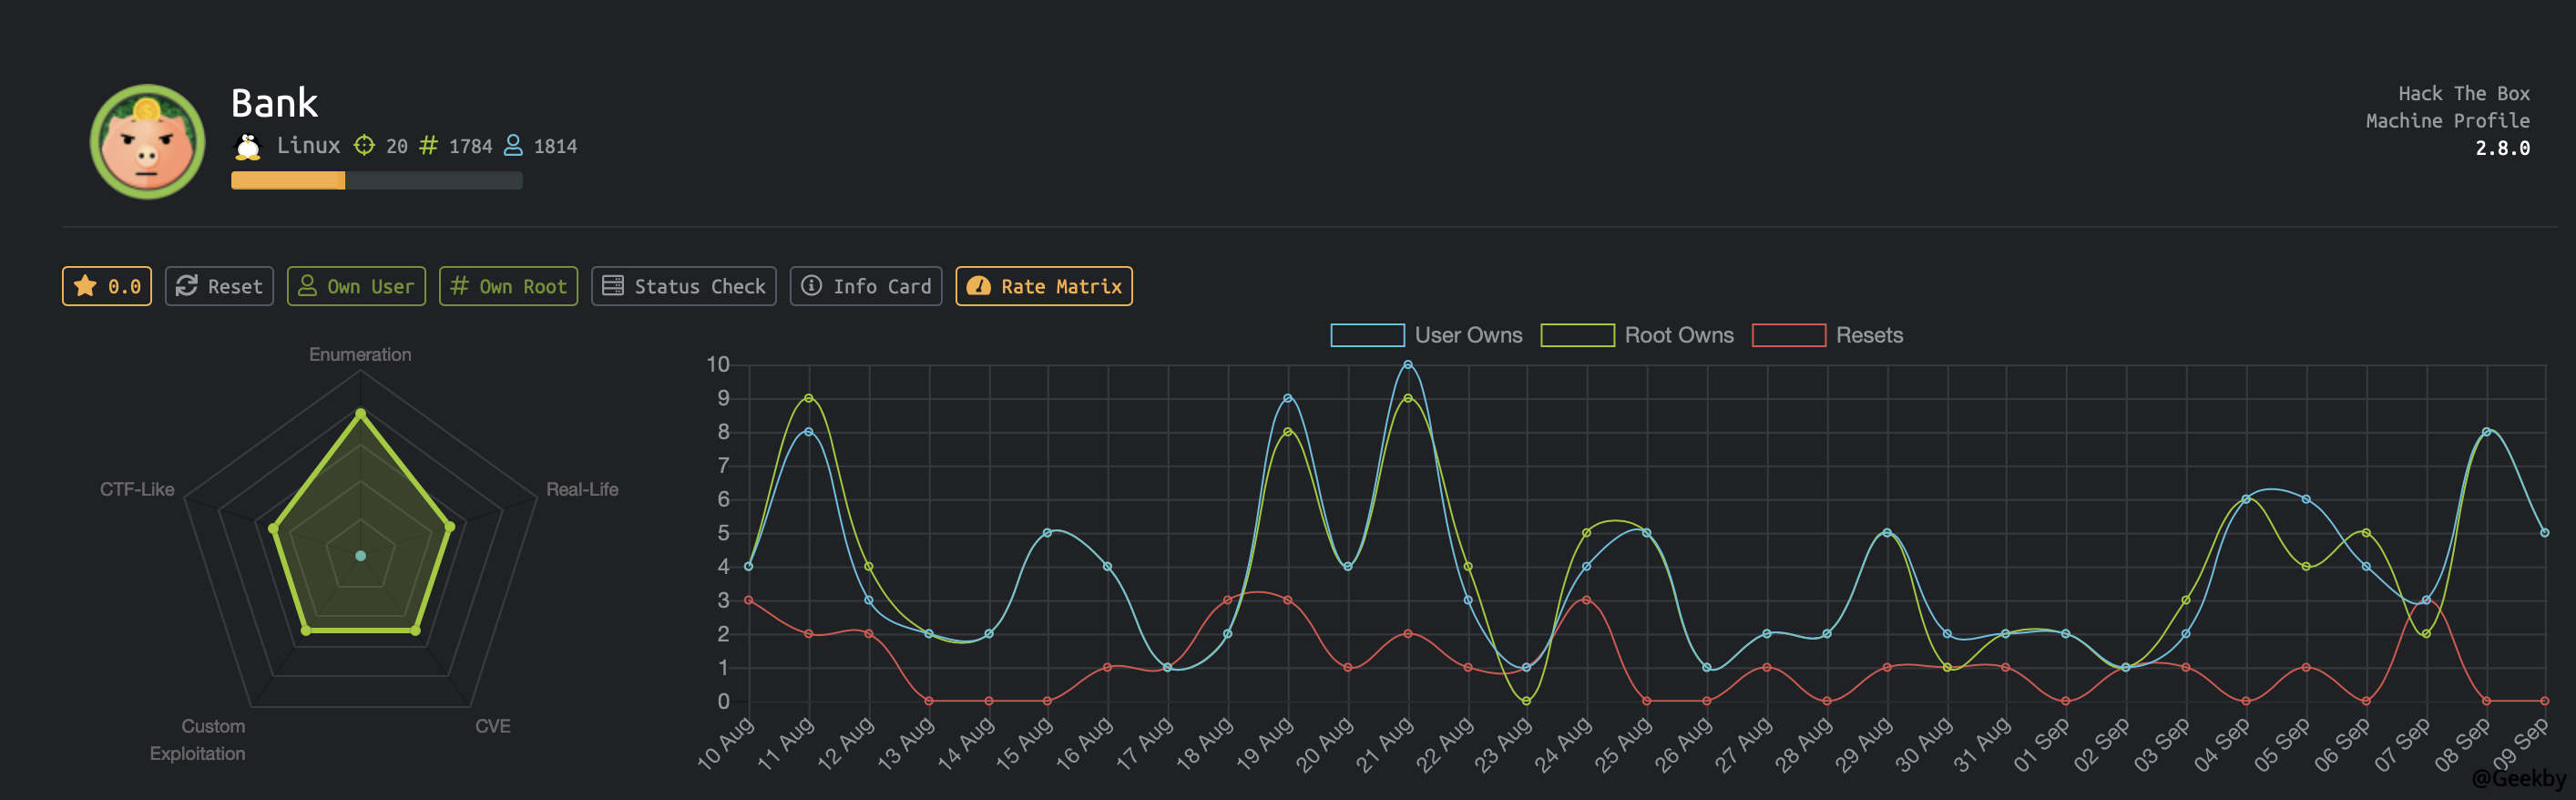2576x800 pixels.
Task: Click the star icon in rating button
Action: [x=86, y=286]
